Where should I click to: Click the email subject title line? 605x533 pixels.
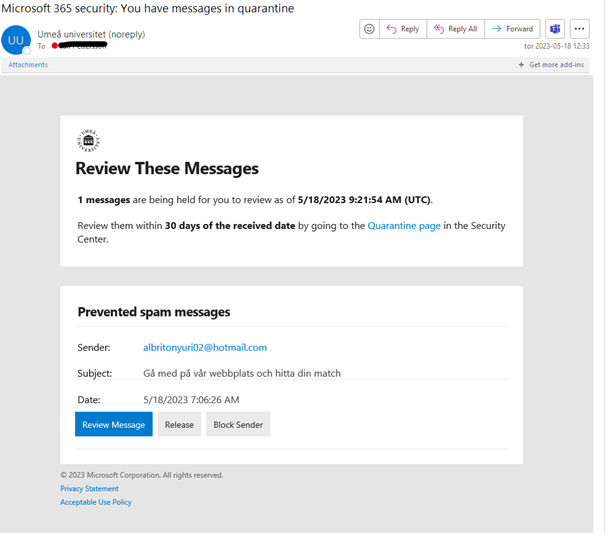pyautogui.click(x=148, y=8)
